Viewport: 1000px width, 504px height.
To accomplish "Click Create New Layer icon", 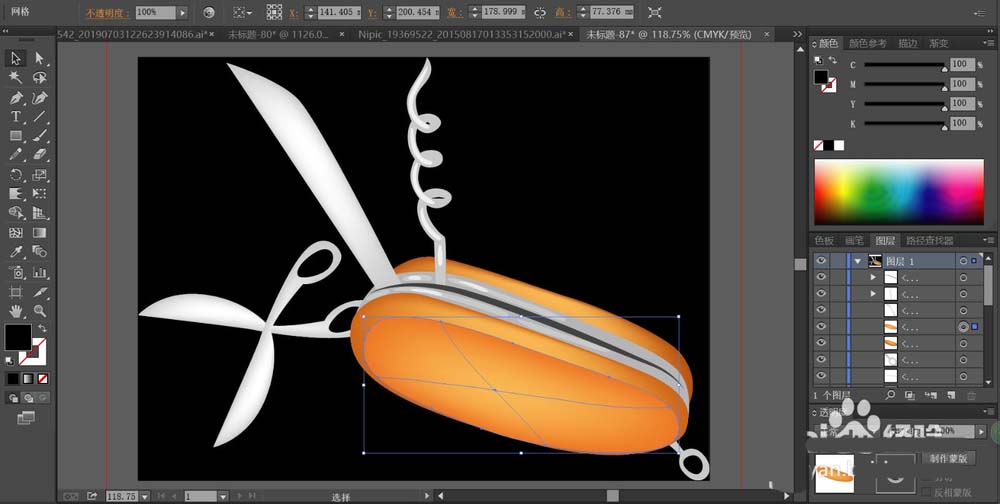I will (x=951, y=396).
